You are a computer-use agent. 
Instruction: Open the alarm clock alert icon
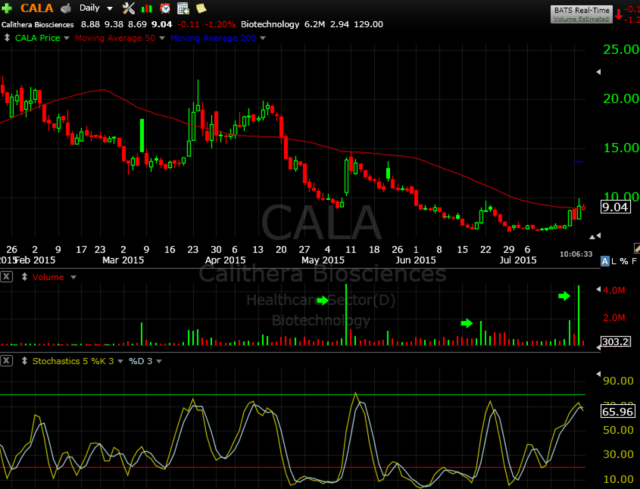165,7
